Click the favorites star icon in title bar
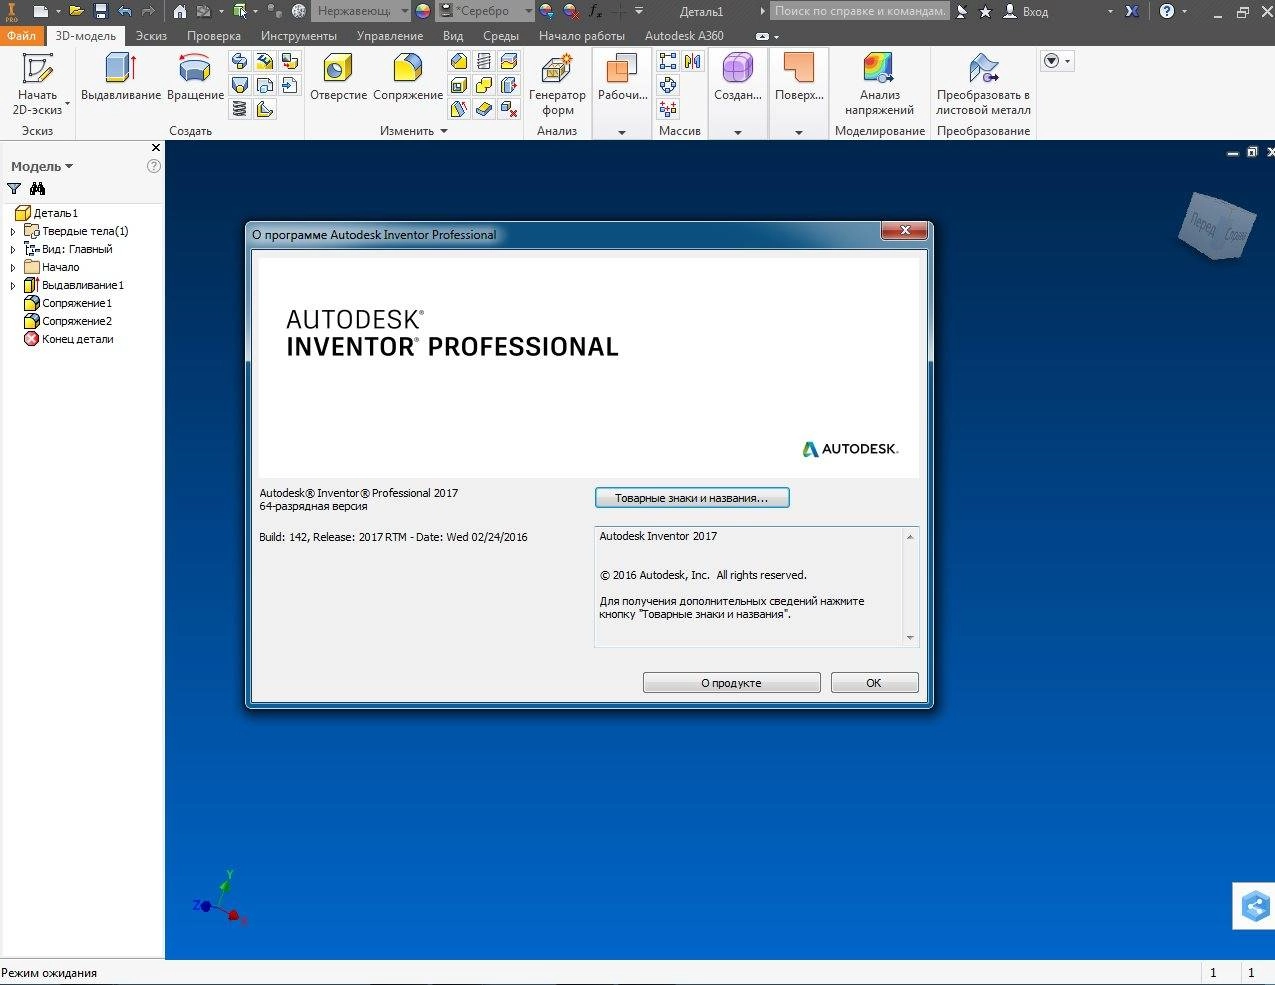This screenshot has height=985, width=1275. point(985,12)
